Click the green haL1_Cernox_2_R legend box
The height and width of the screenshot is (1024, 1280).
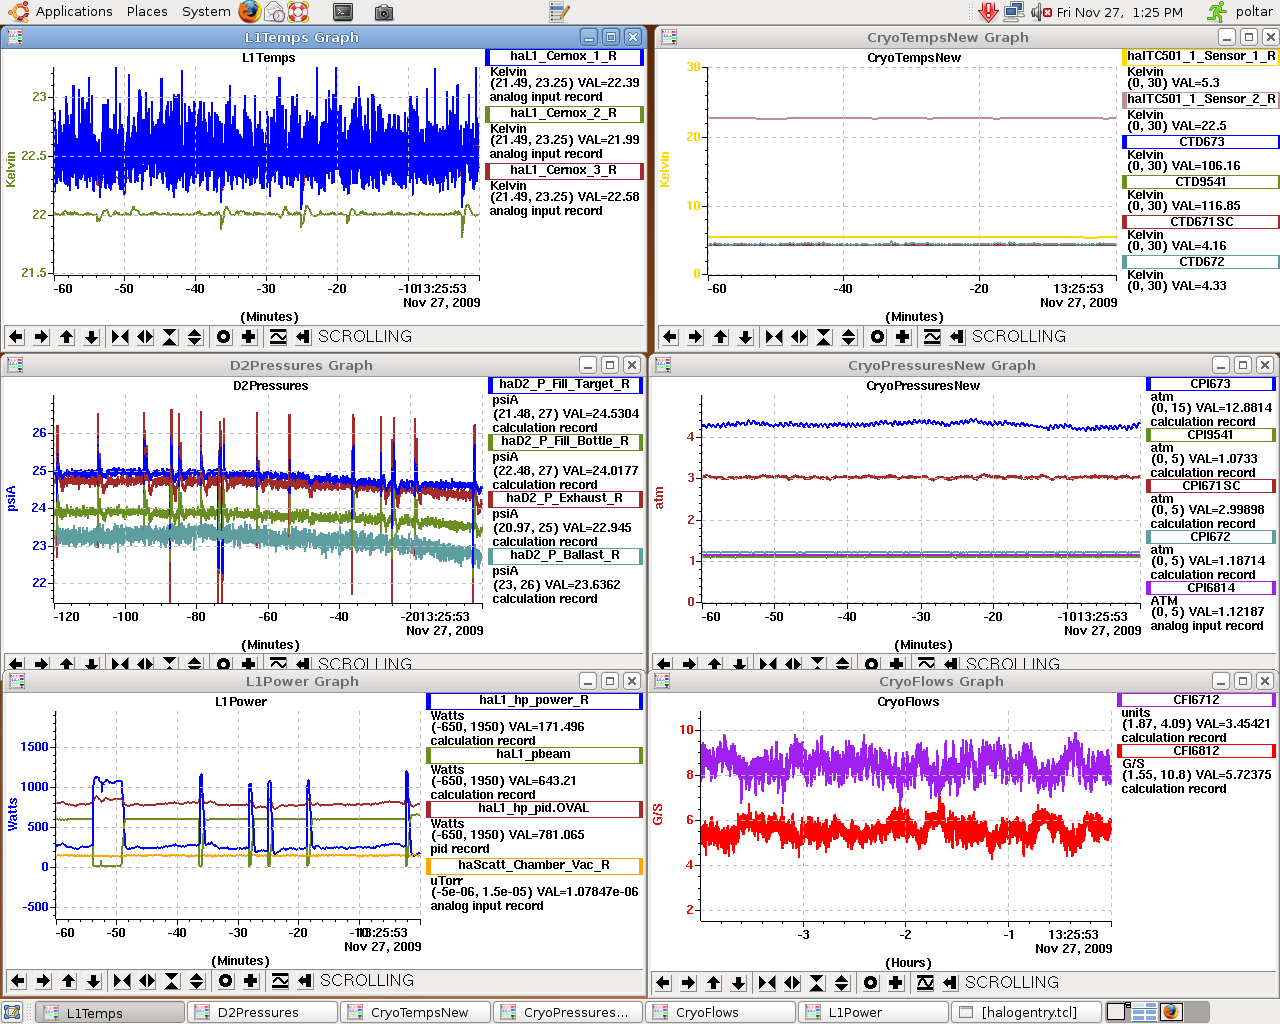click(564, 114)
